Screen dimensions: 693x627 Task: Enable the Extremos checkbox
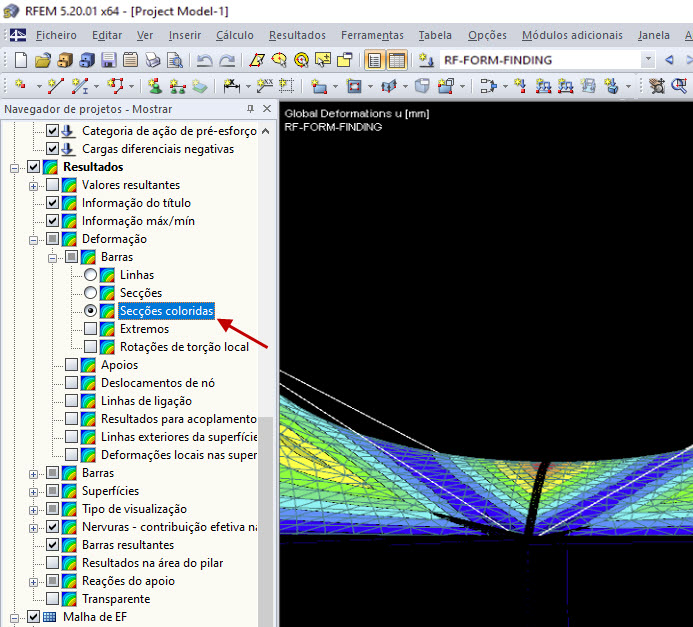91,329
